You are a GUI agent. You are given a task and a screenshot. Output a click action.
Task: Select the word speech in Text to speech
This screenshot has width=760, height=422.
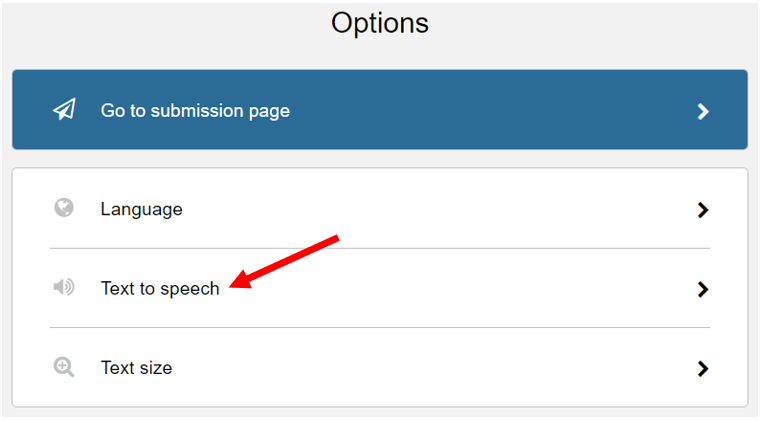click(x=190, y=289)
